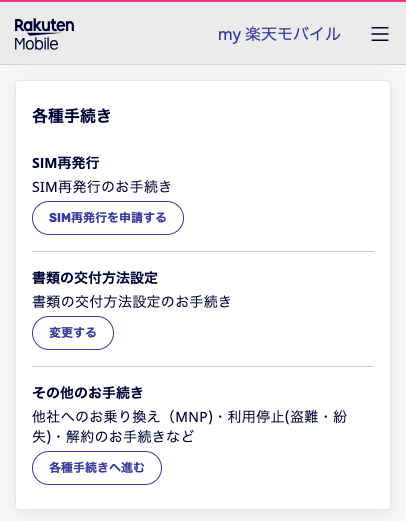
Task: Click empty gray header area beside logo
Action: [147, 34]
